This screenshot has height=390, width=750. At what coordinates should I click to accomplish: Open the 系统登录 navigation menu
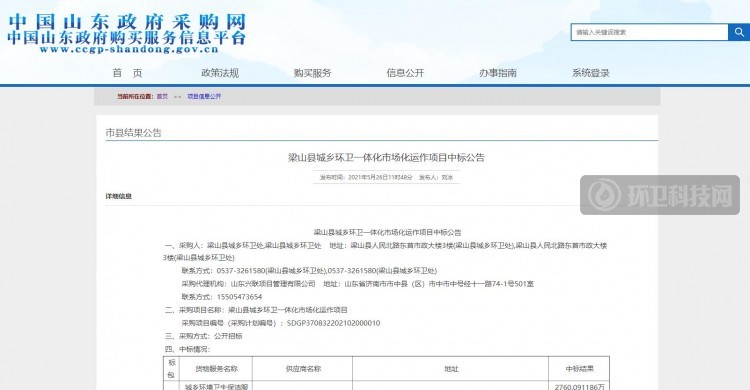coord(591,73)
